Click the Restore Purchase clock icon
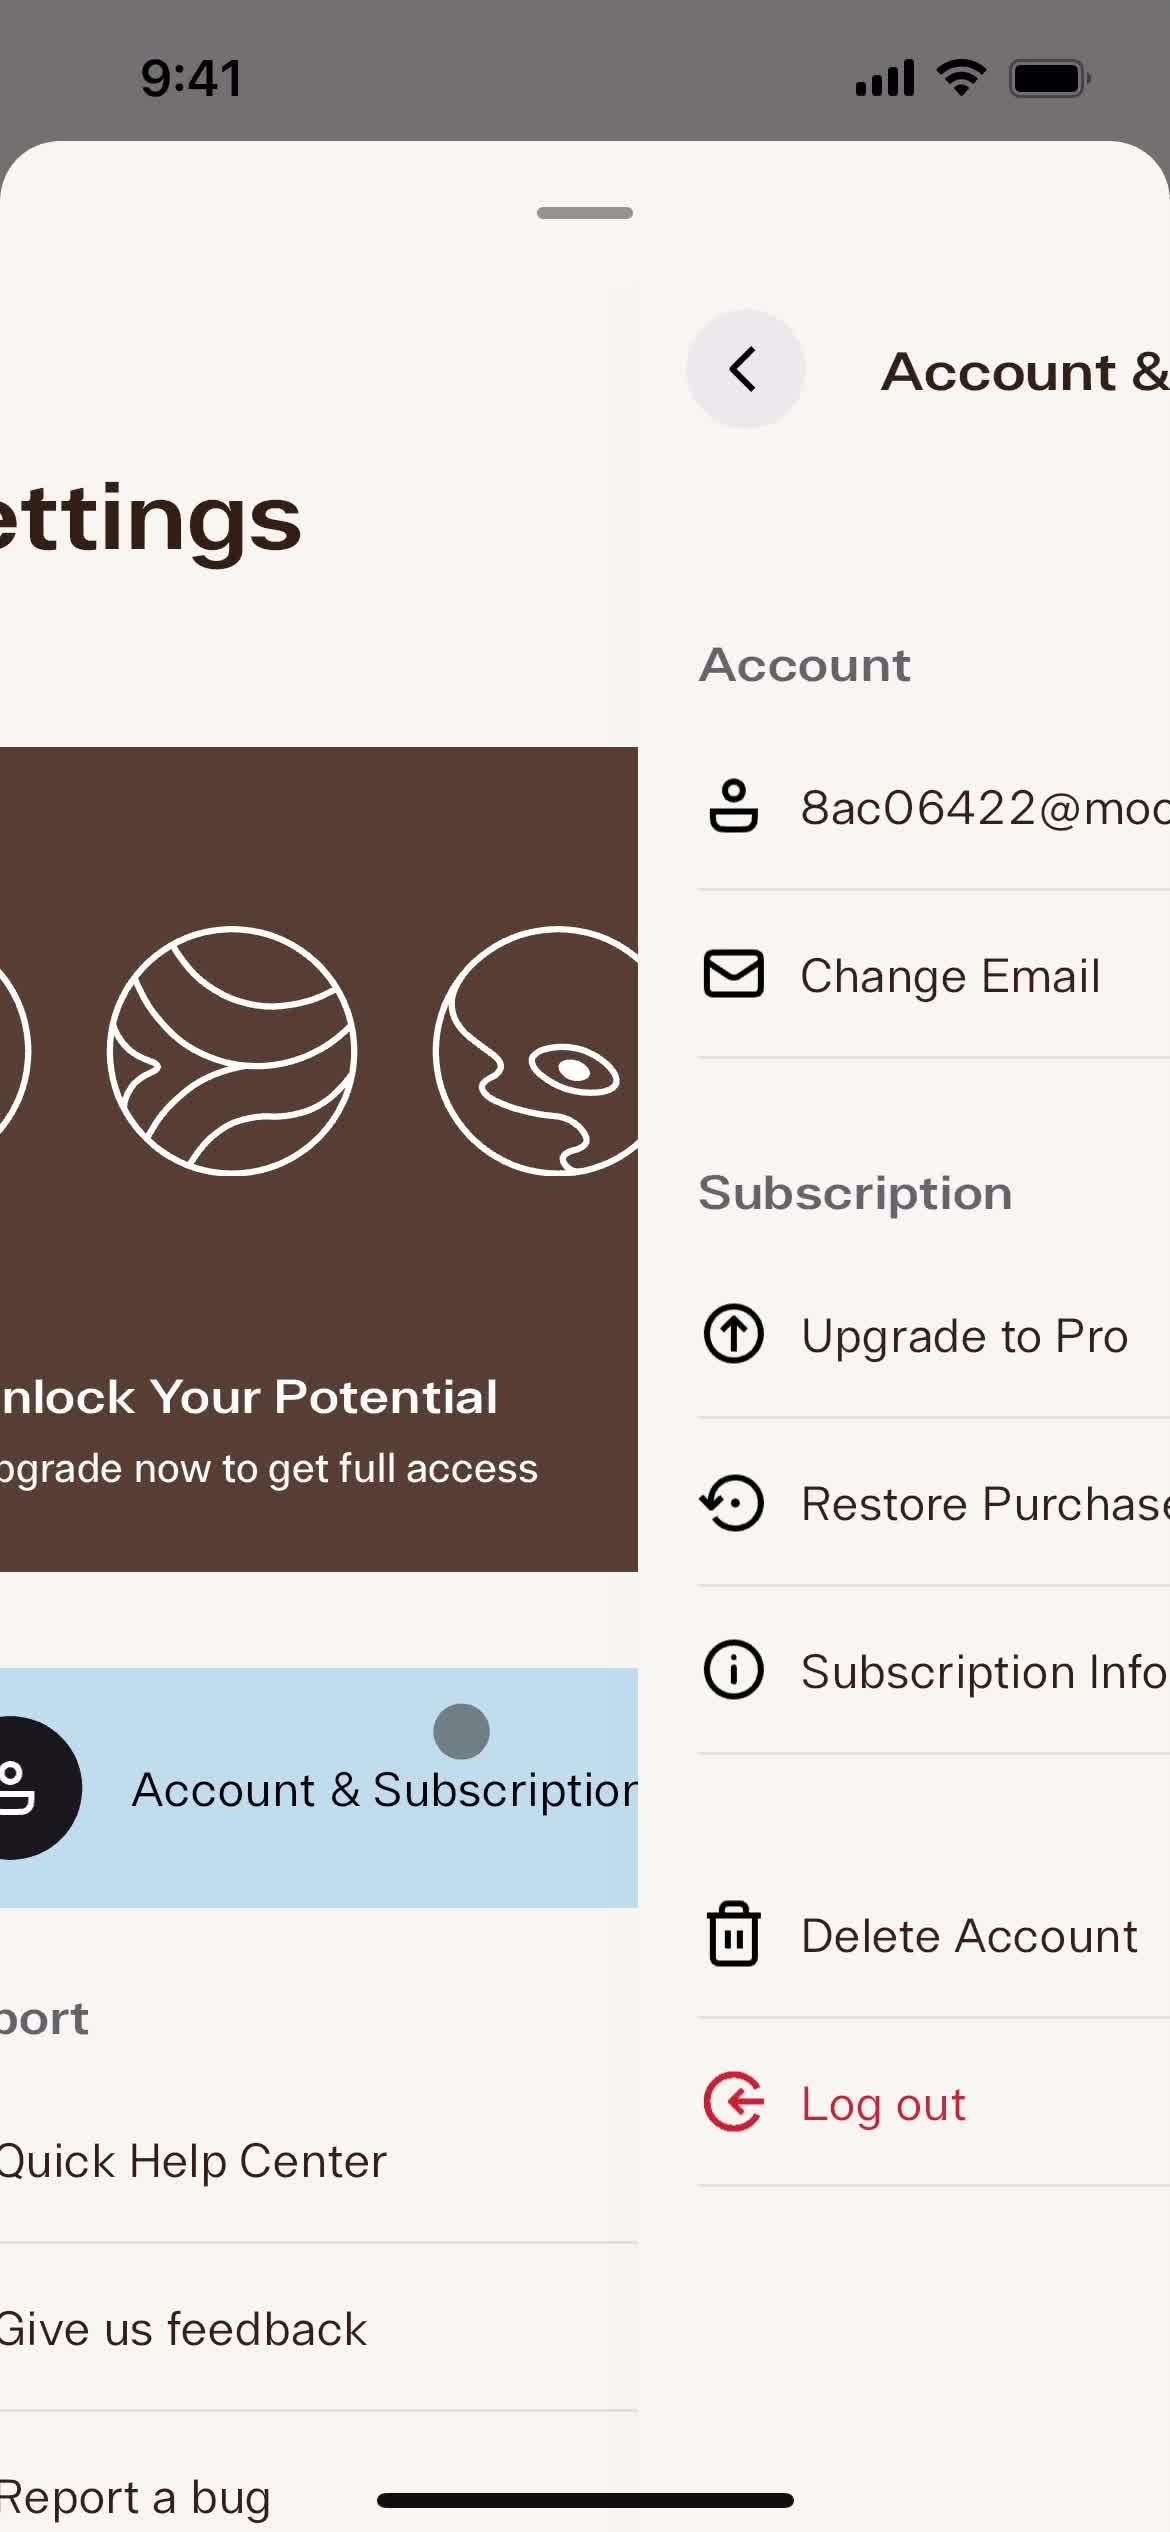 point(733,1502)
